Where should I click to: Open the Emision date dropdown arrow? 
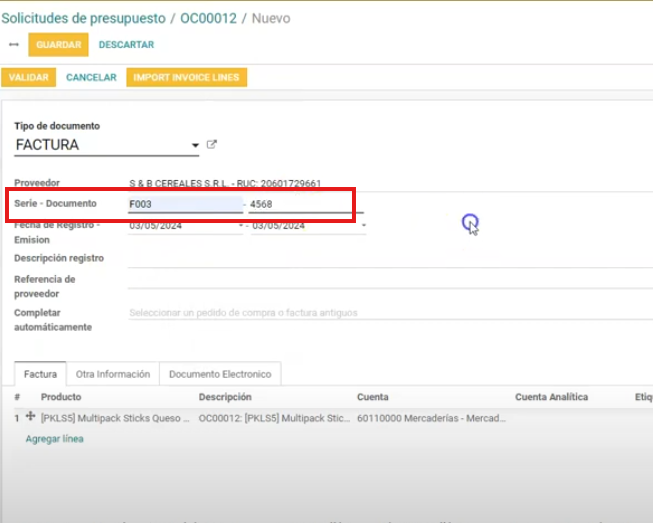(361, 226)
